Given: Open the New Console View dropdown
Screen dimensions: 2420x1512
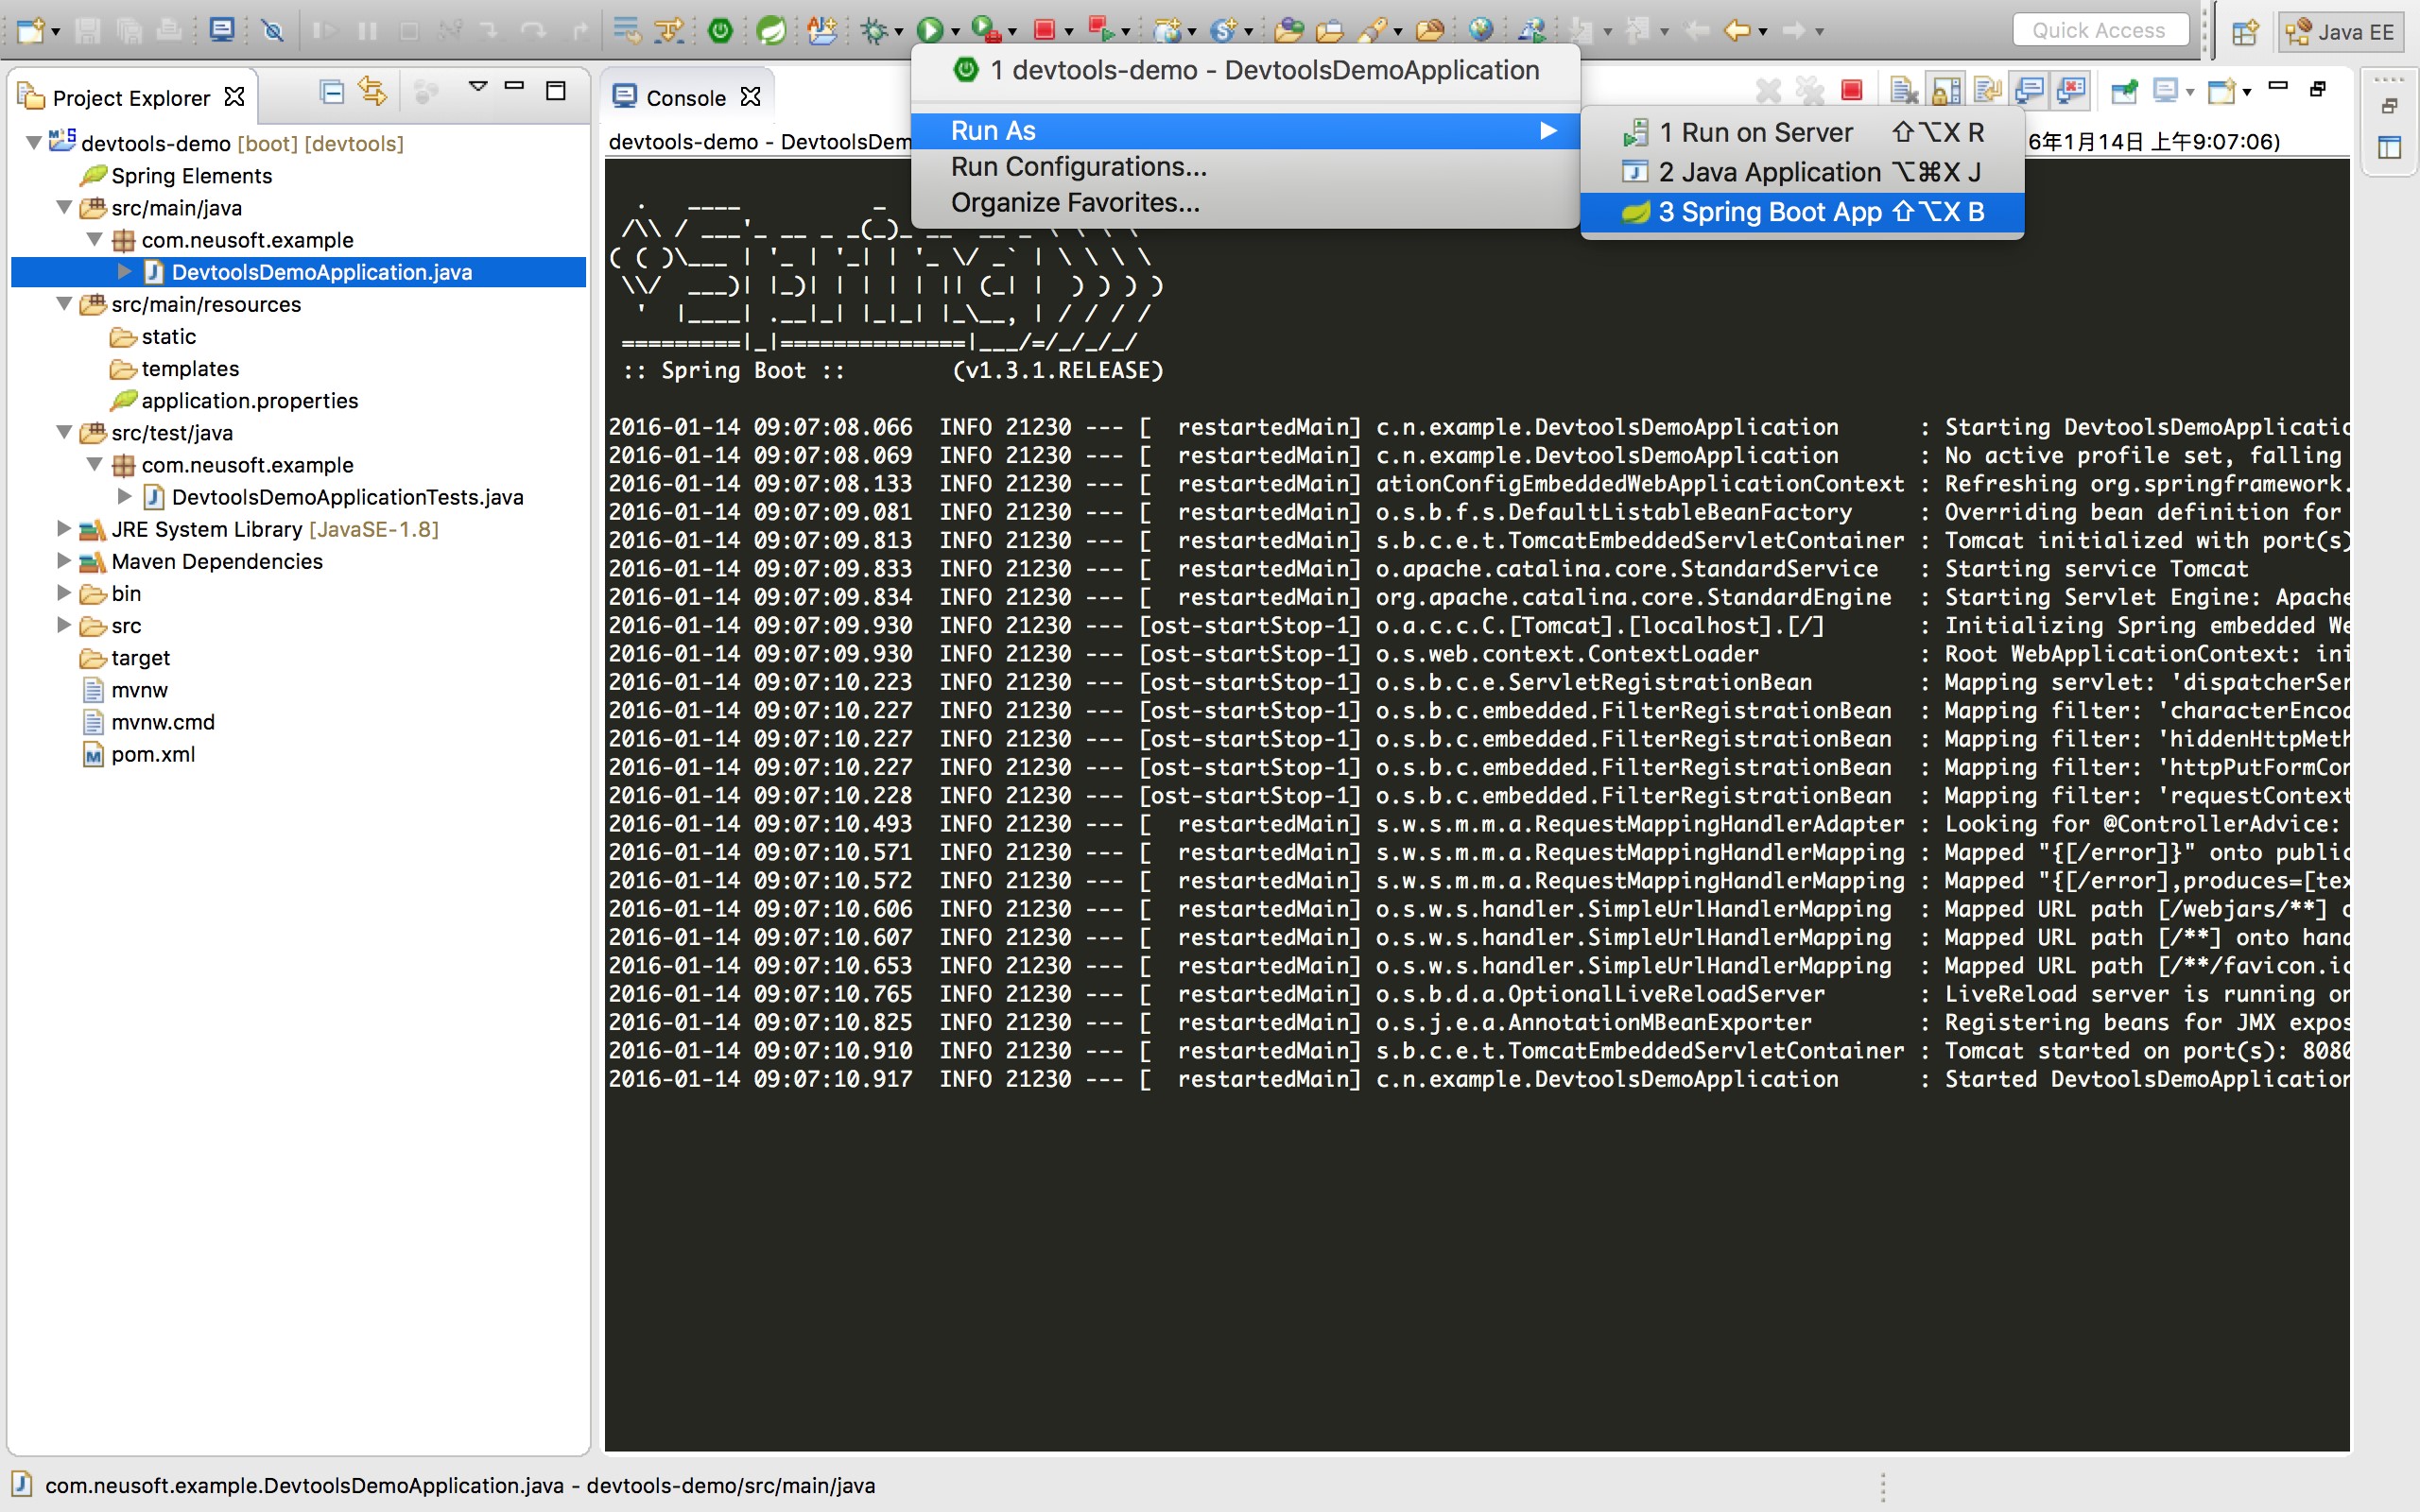Looking at the screenshot, I should click(x=2247, y=93).
